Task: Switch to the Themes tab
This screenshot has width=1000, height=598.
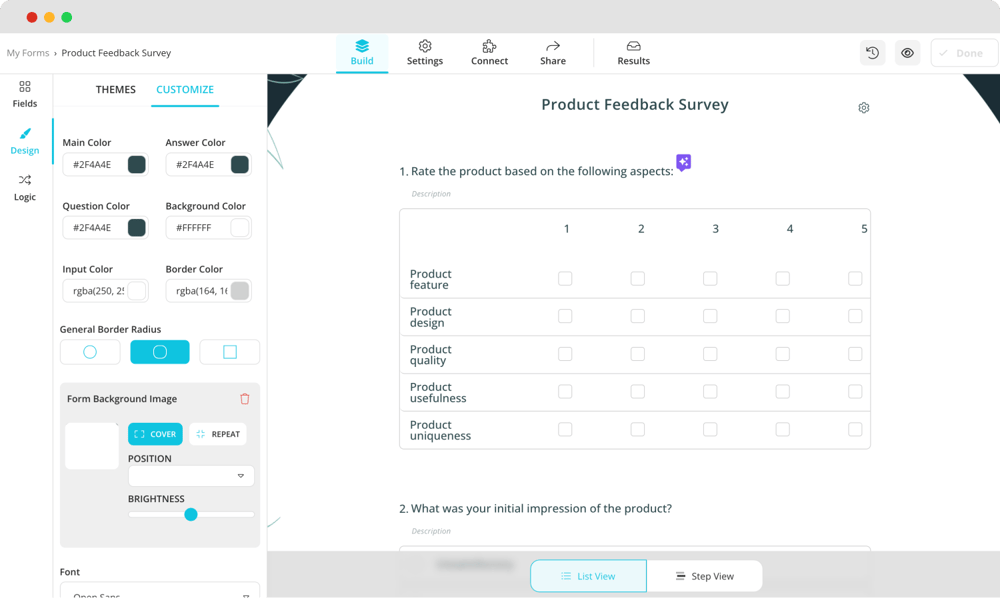Action: 116,90
